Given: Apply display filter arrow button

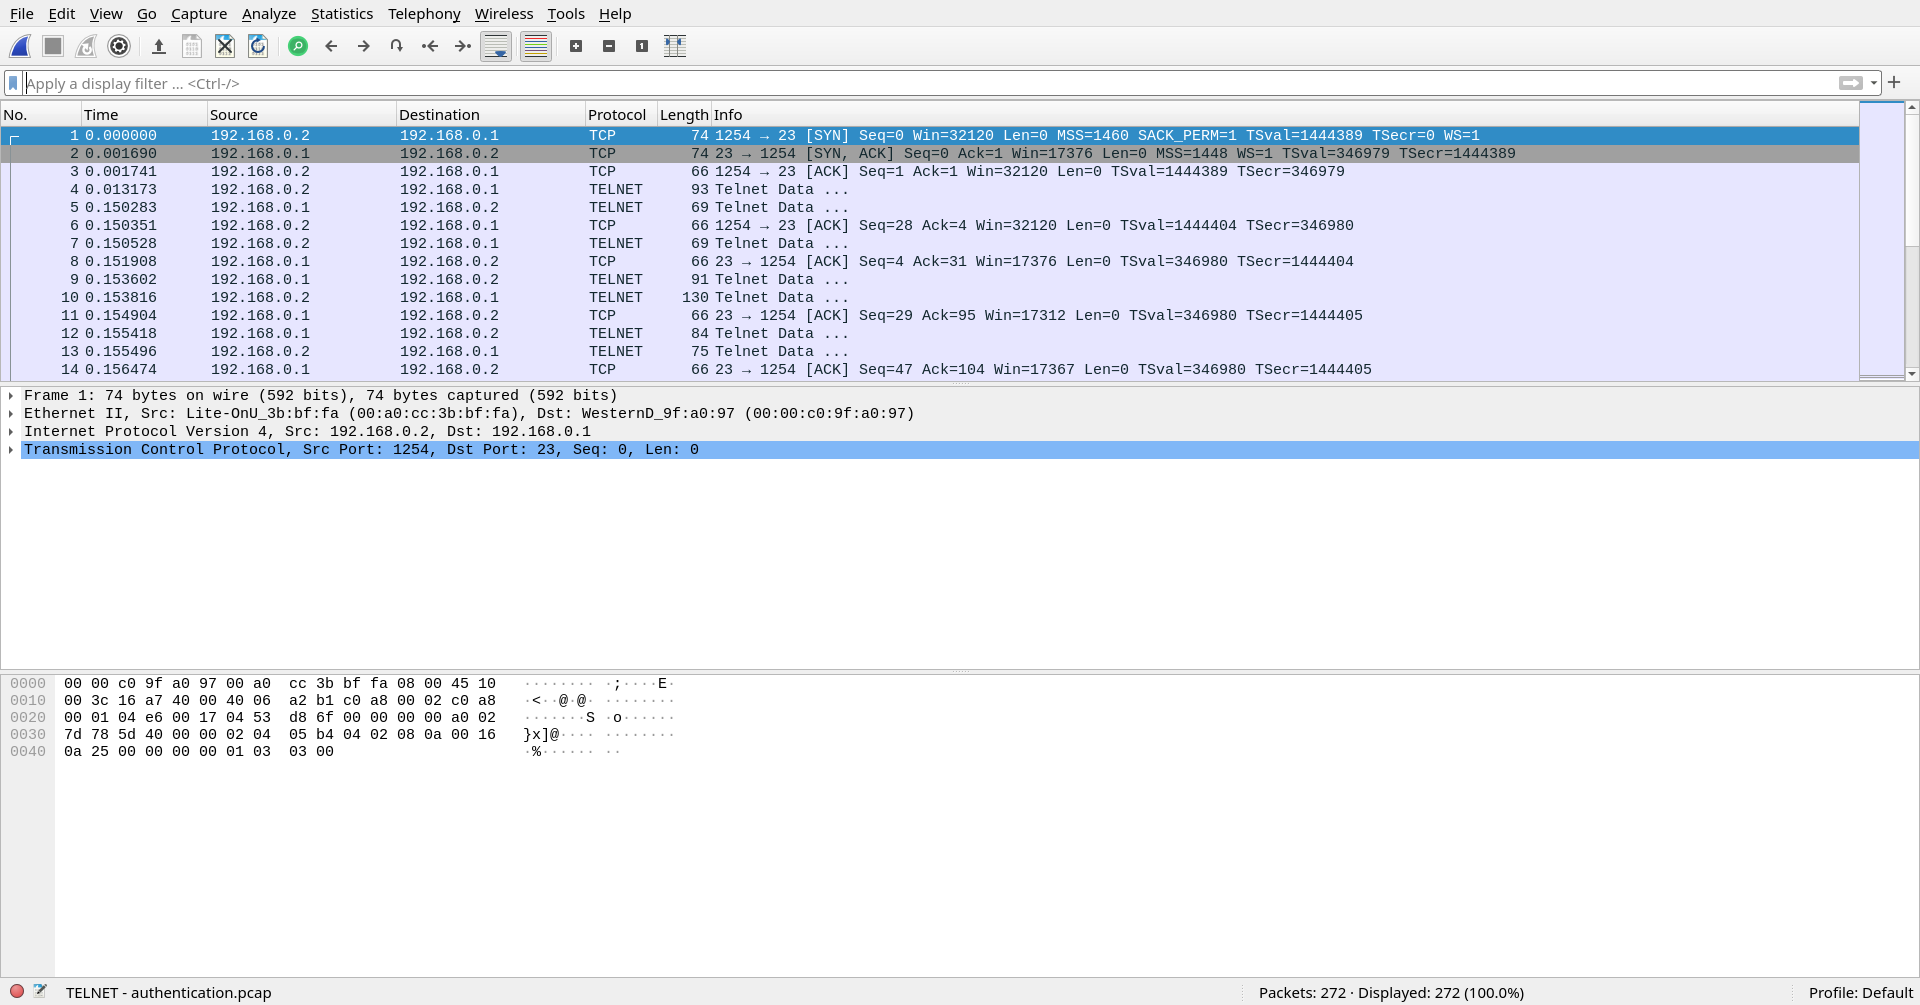Looking at the screenshot, I should click(x=1851, y=83).
